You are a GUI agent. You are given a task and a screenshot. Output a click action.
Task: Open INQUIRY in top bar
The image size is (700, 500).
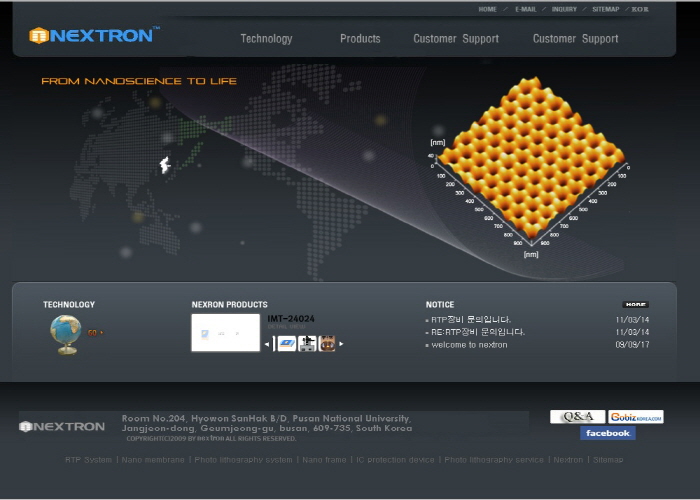click(564, 9)
